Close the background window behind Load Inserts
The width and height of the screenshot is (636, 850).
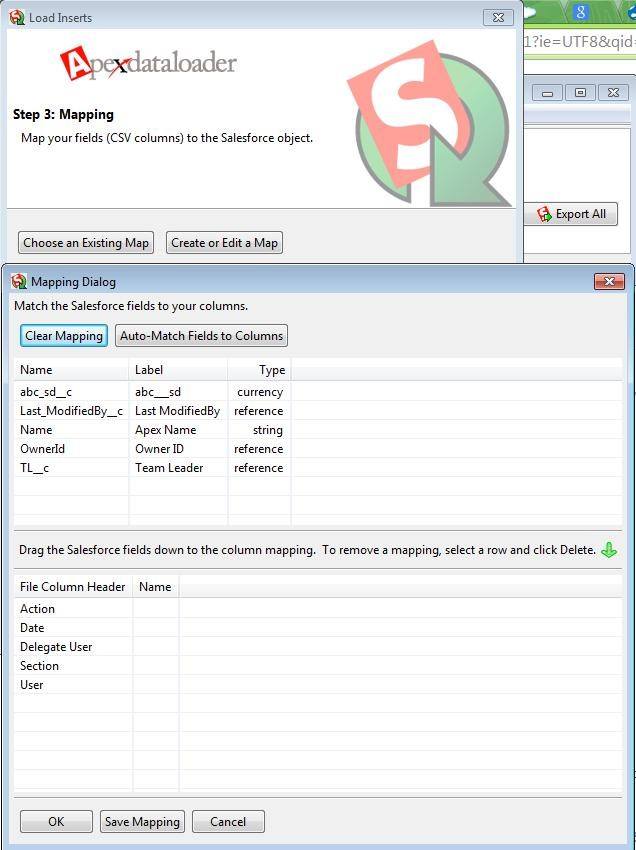coord(613,93)
